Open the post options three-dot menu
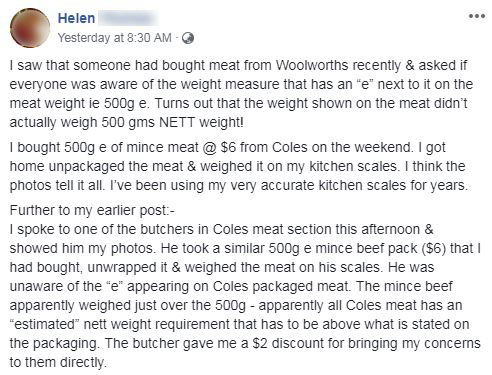The height and width of the screenshot is (375, 492). click(x=477, y=16)
